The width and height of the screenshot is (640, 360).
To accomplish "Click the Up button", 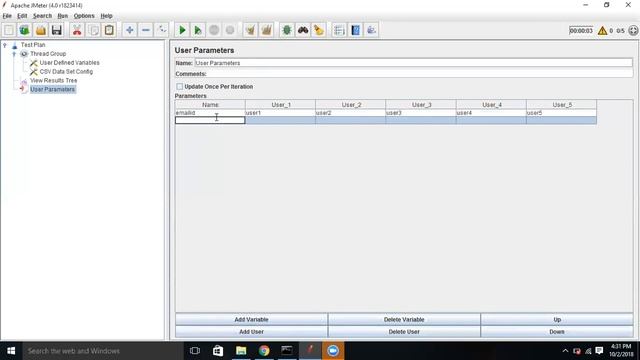I will pos(557,320).
